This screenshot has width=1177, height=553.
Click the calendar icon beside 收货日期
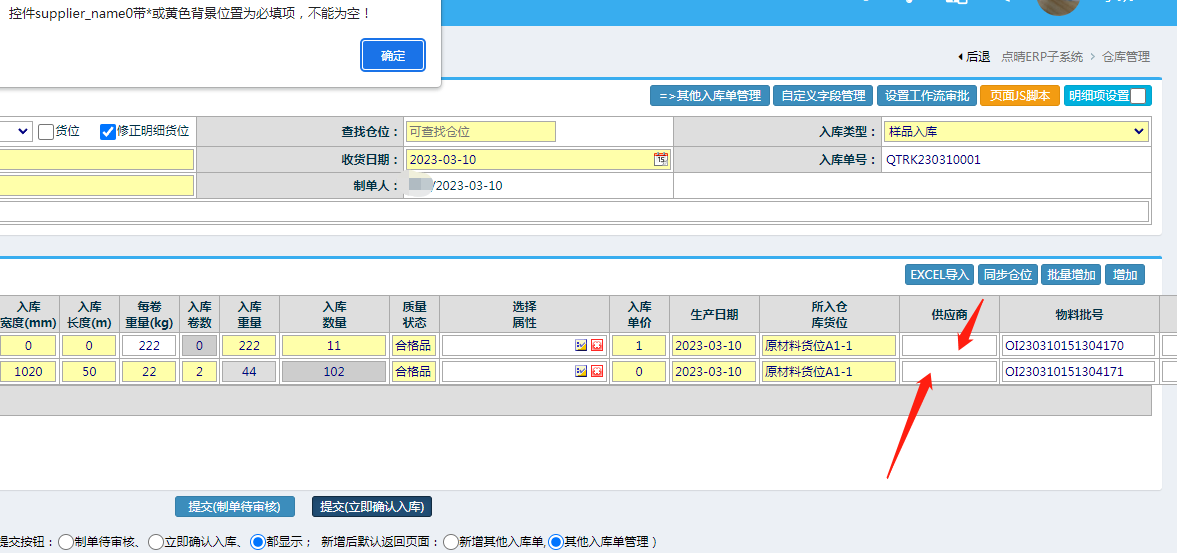pyautogui.click(x=660, y=159)
